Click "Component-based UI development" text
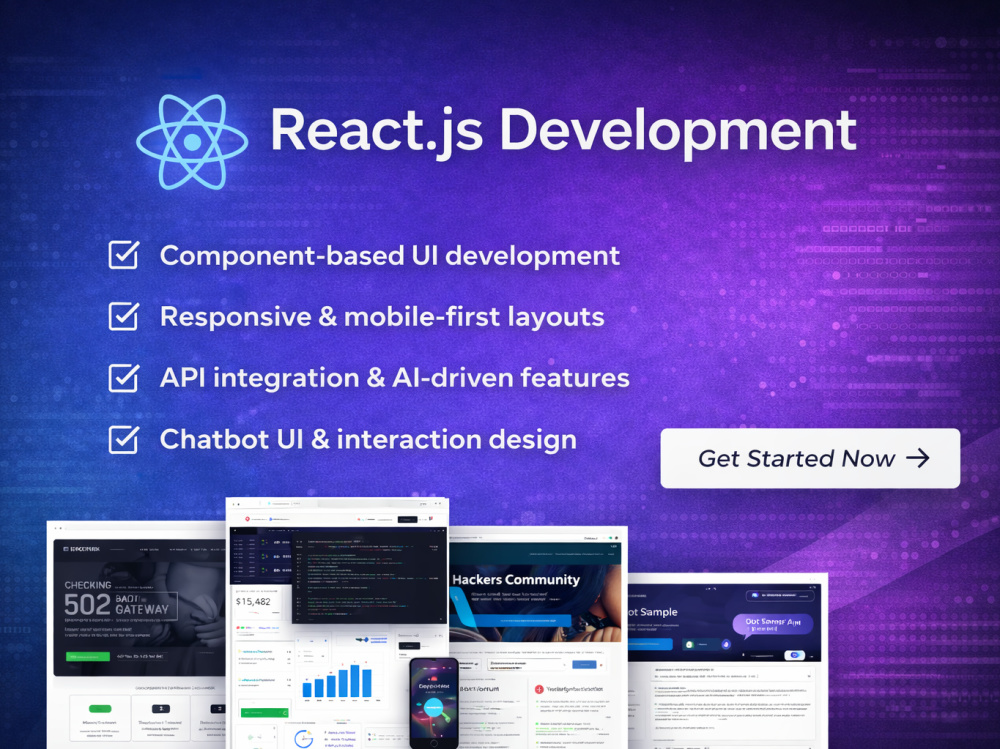1000x749 pixels. coord(390,255)
